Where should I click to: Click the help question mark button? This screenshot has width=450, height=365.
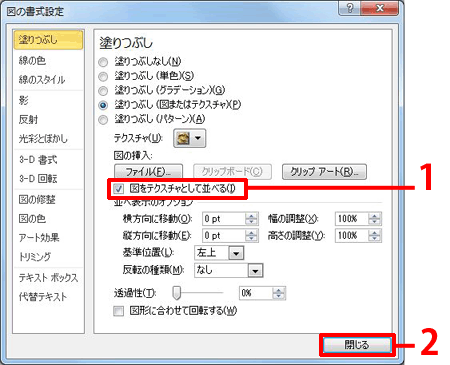tap(350, 8)
